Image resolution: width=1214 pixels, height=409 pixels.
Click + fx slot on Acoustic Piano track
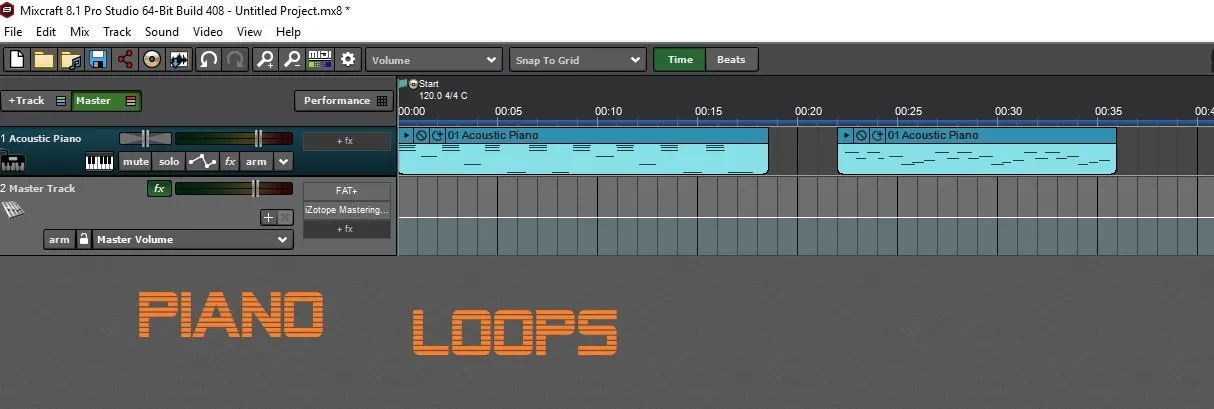[346, 141]
